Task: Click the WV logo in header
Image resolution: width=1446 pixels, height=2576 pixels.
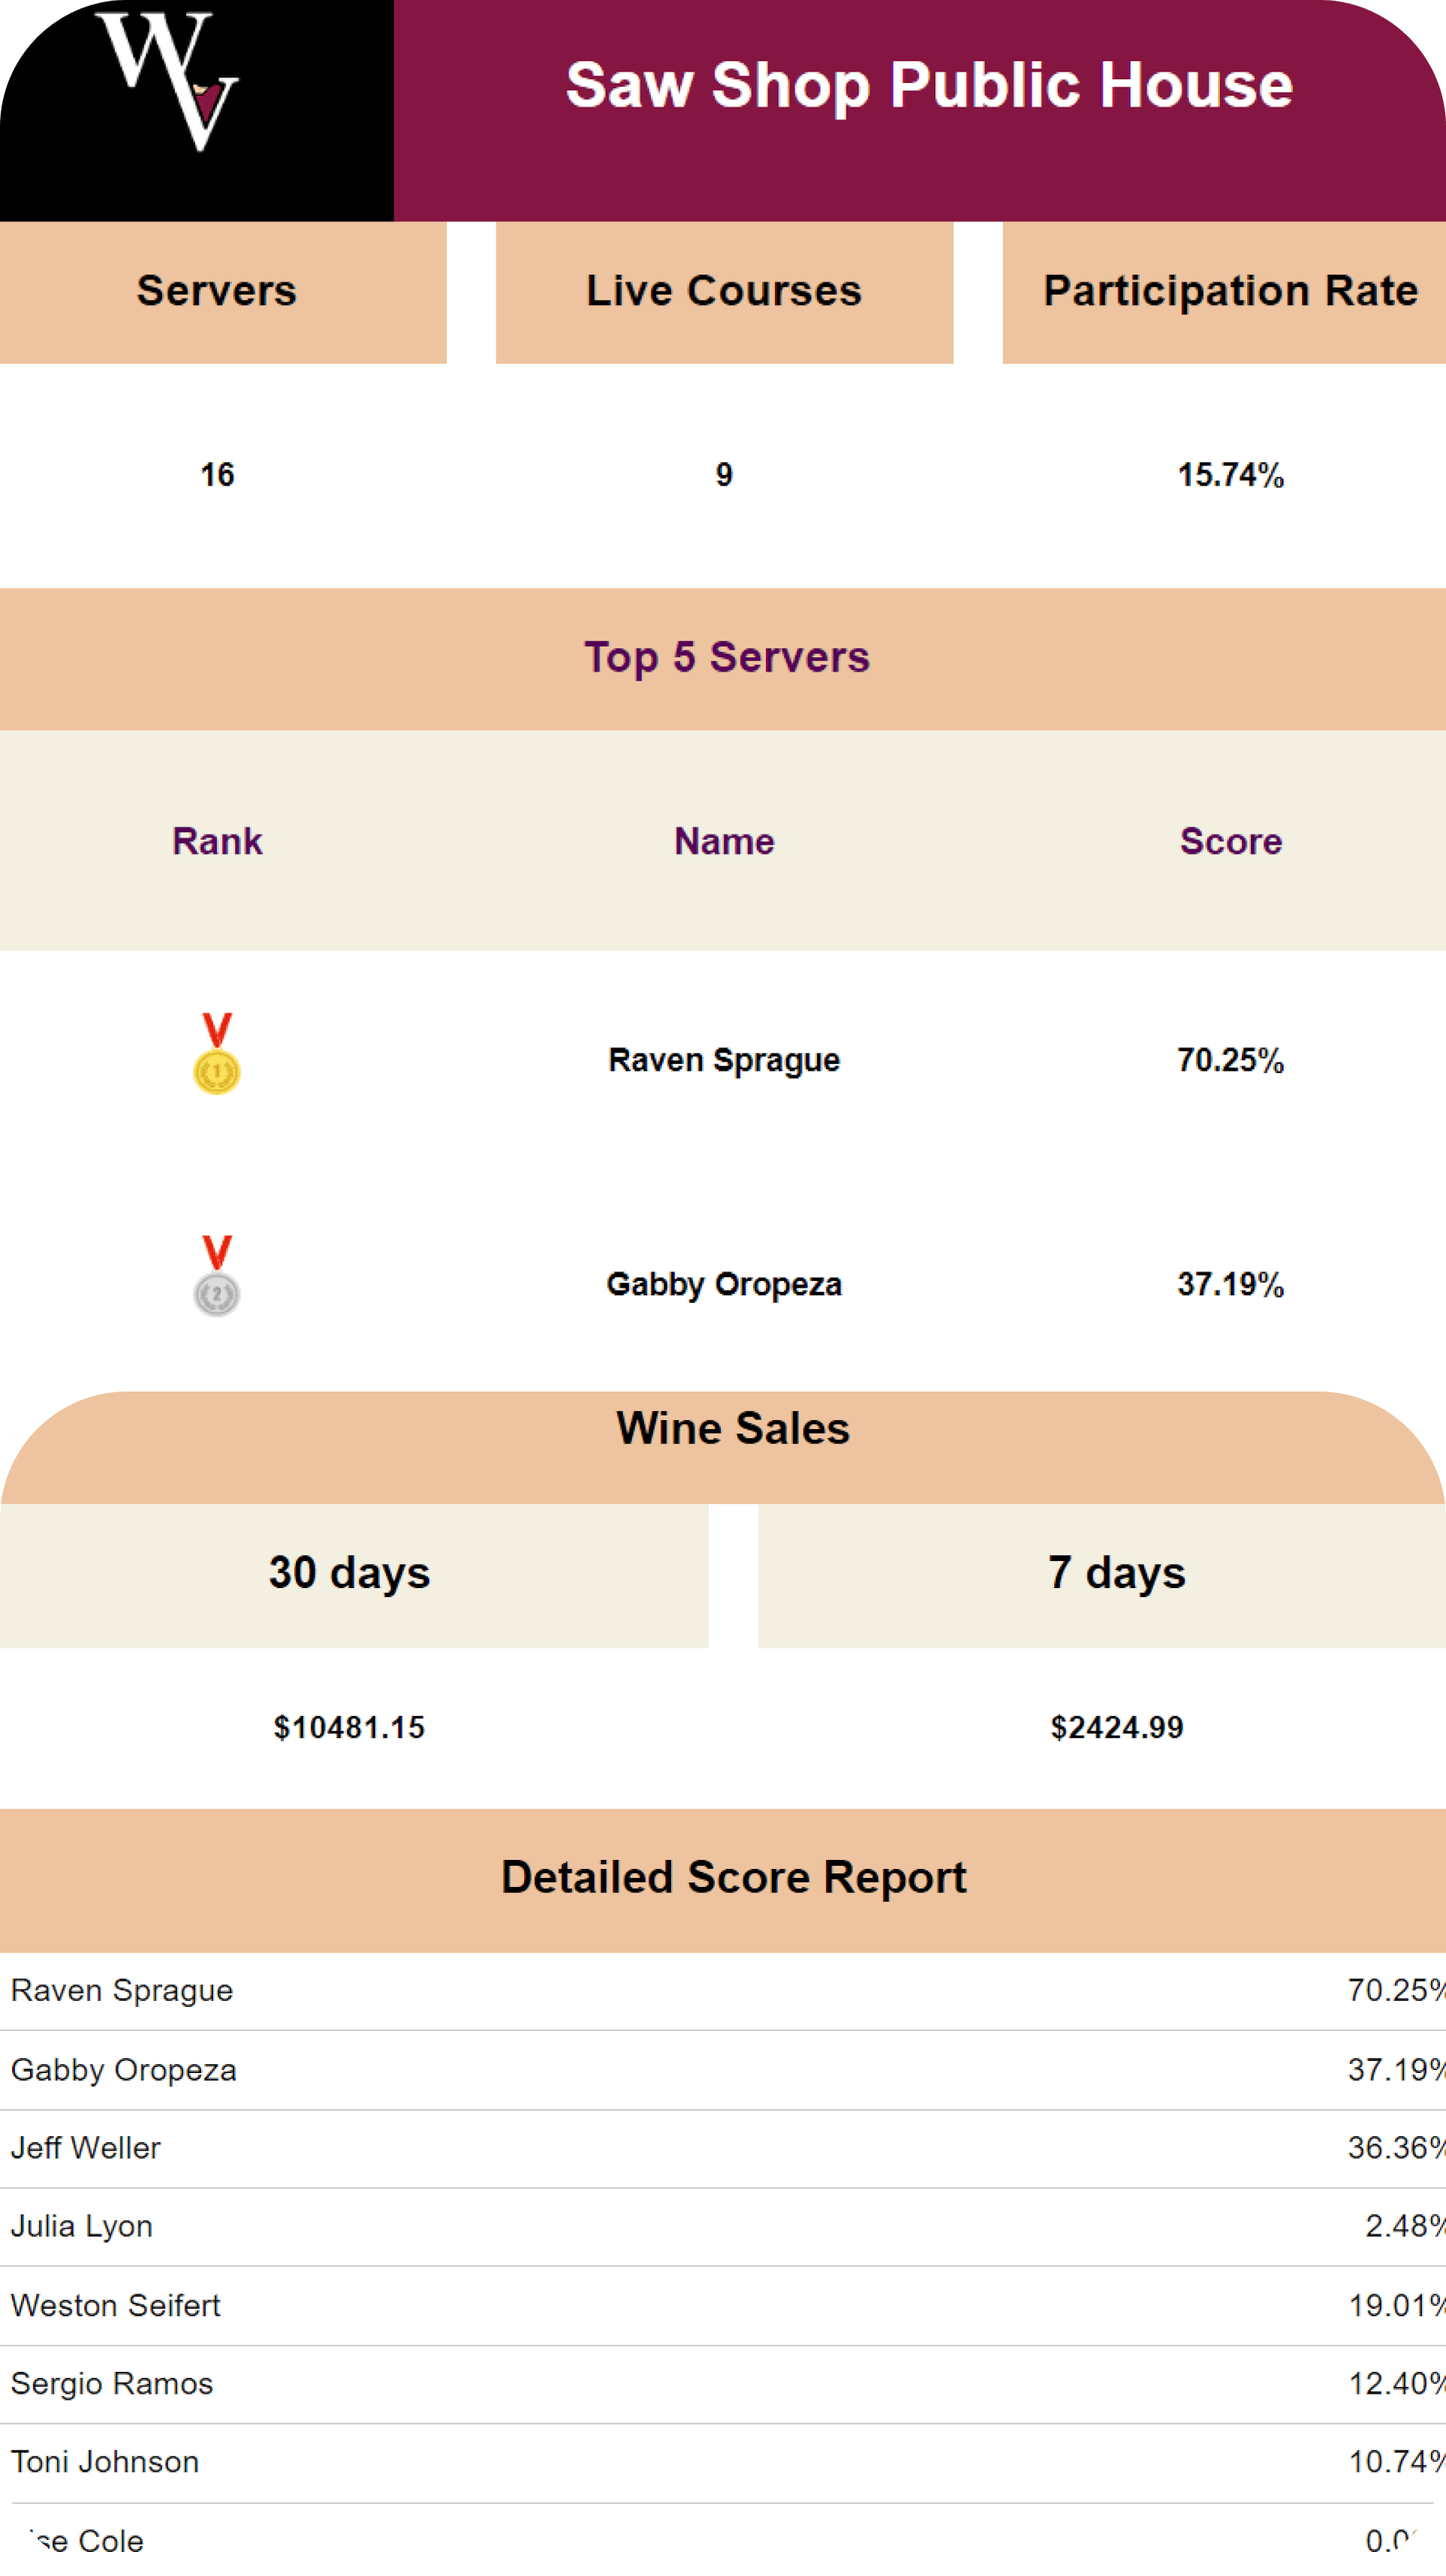Action: (x=168, y=84)
